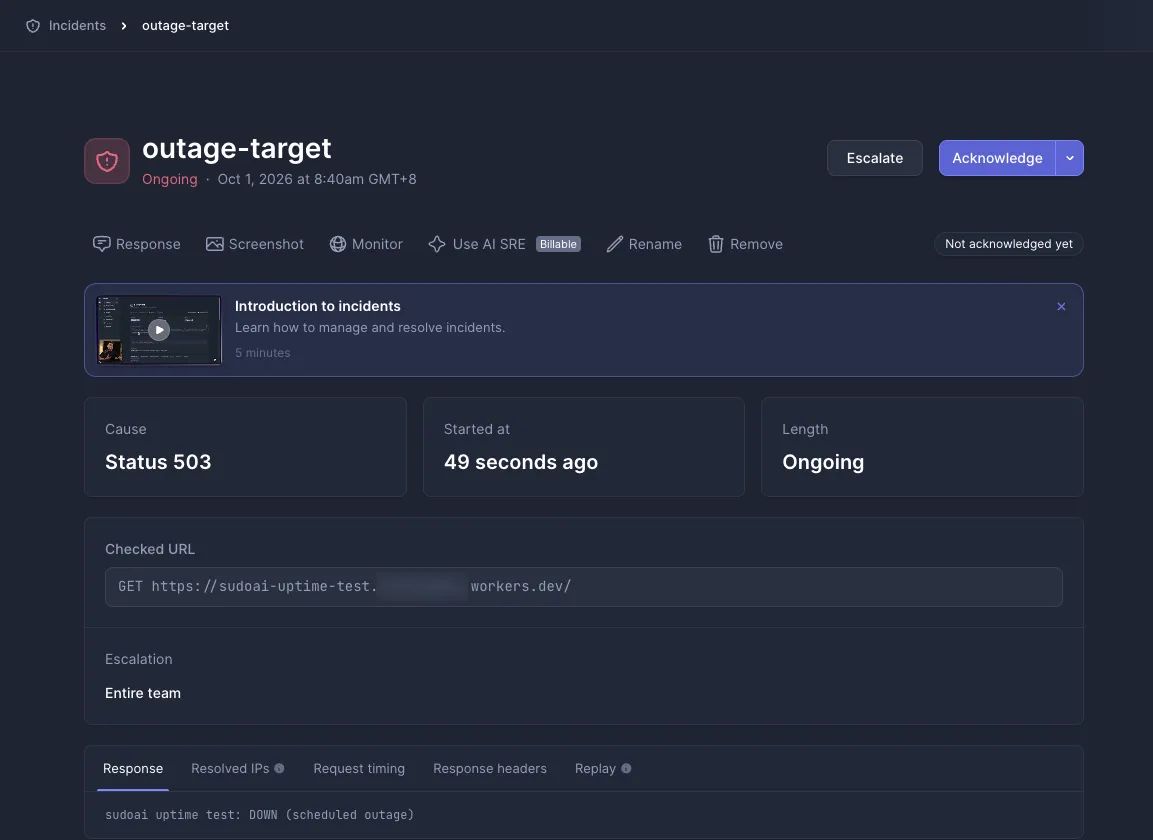The height and width of the screenshot is (840, 1153).
Task: Play the Introduction to incidents video
Action: point(159,330)
